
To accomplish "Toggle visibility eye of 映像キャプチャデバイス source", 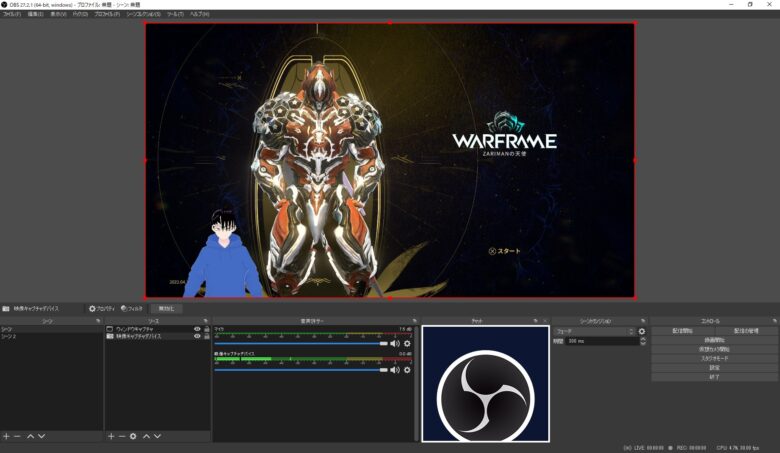I will click(197, 337).
